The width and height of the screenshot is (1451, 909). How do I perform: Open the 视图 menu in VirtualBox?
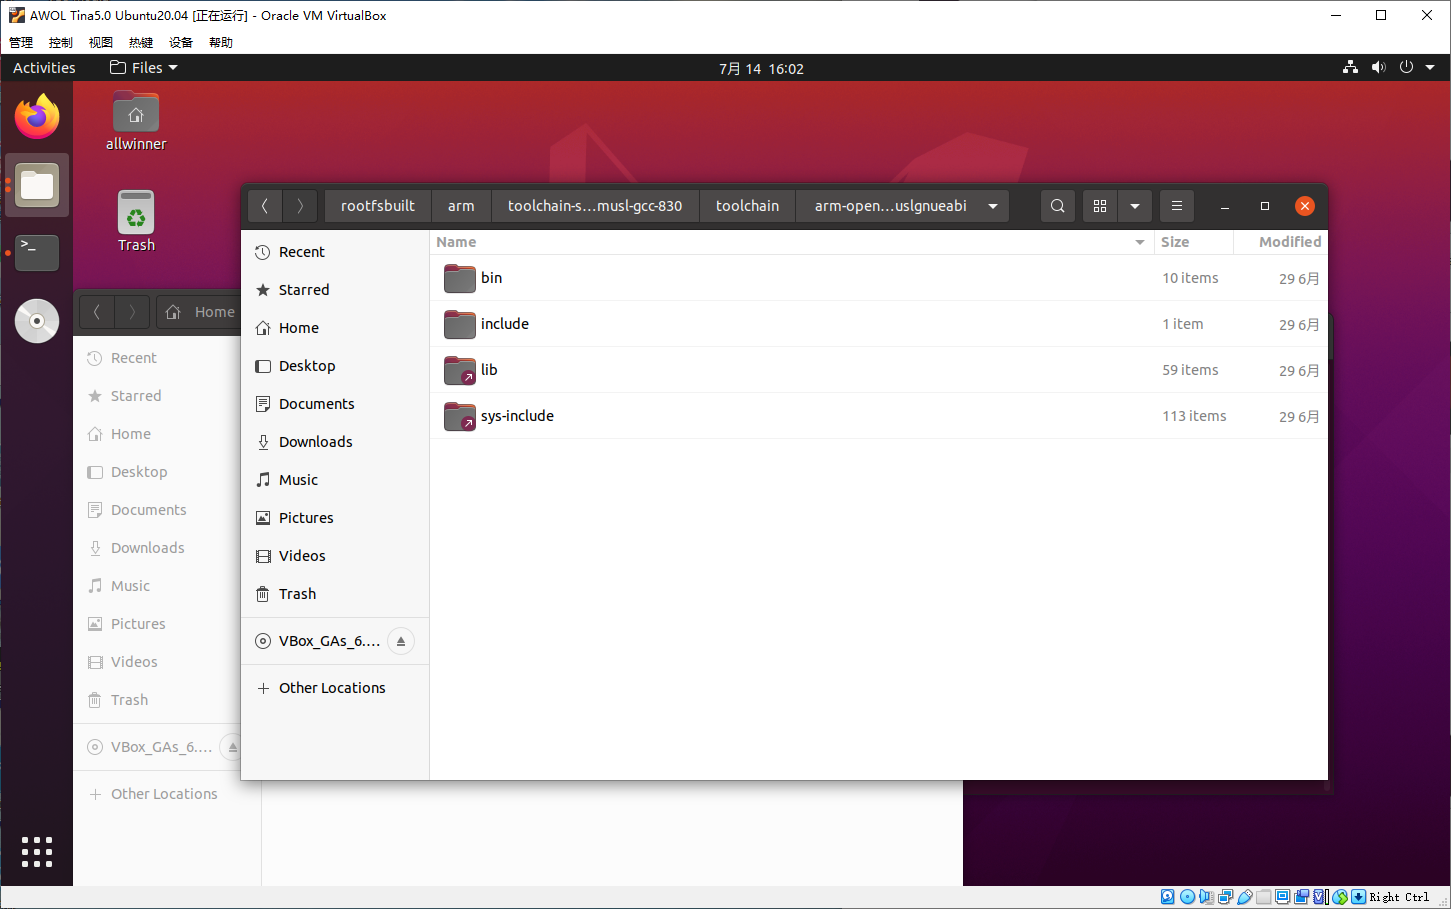click(100, 42)
